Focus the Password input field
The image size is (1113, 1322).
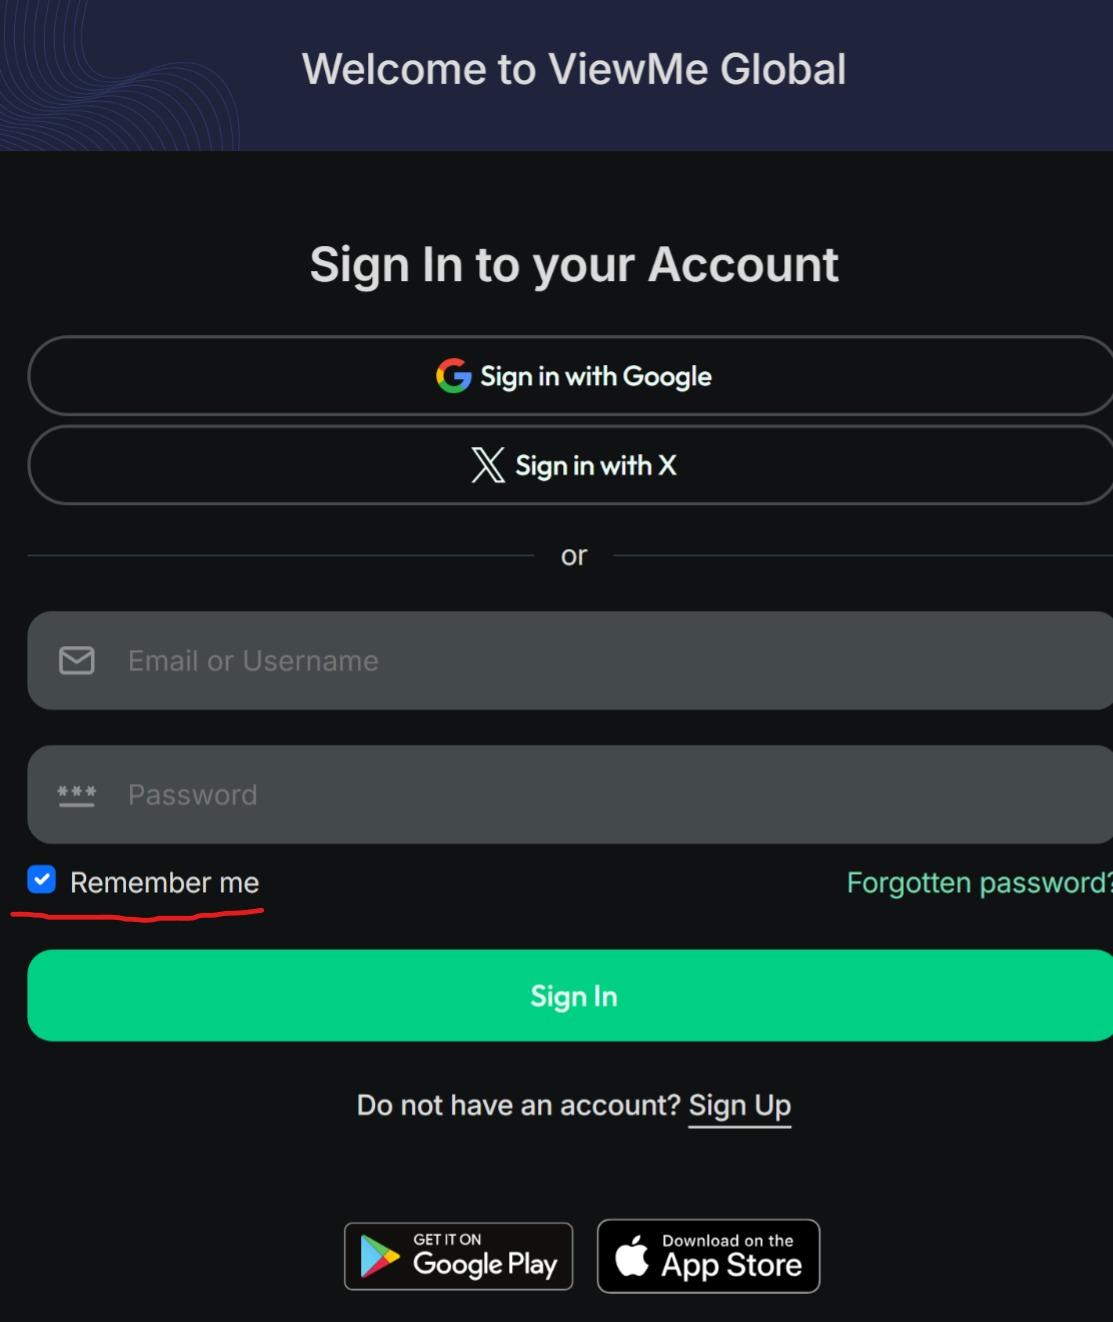[600, 795]
